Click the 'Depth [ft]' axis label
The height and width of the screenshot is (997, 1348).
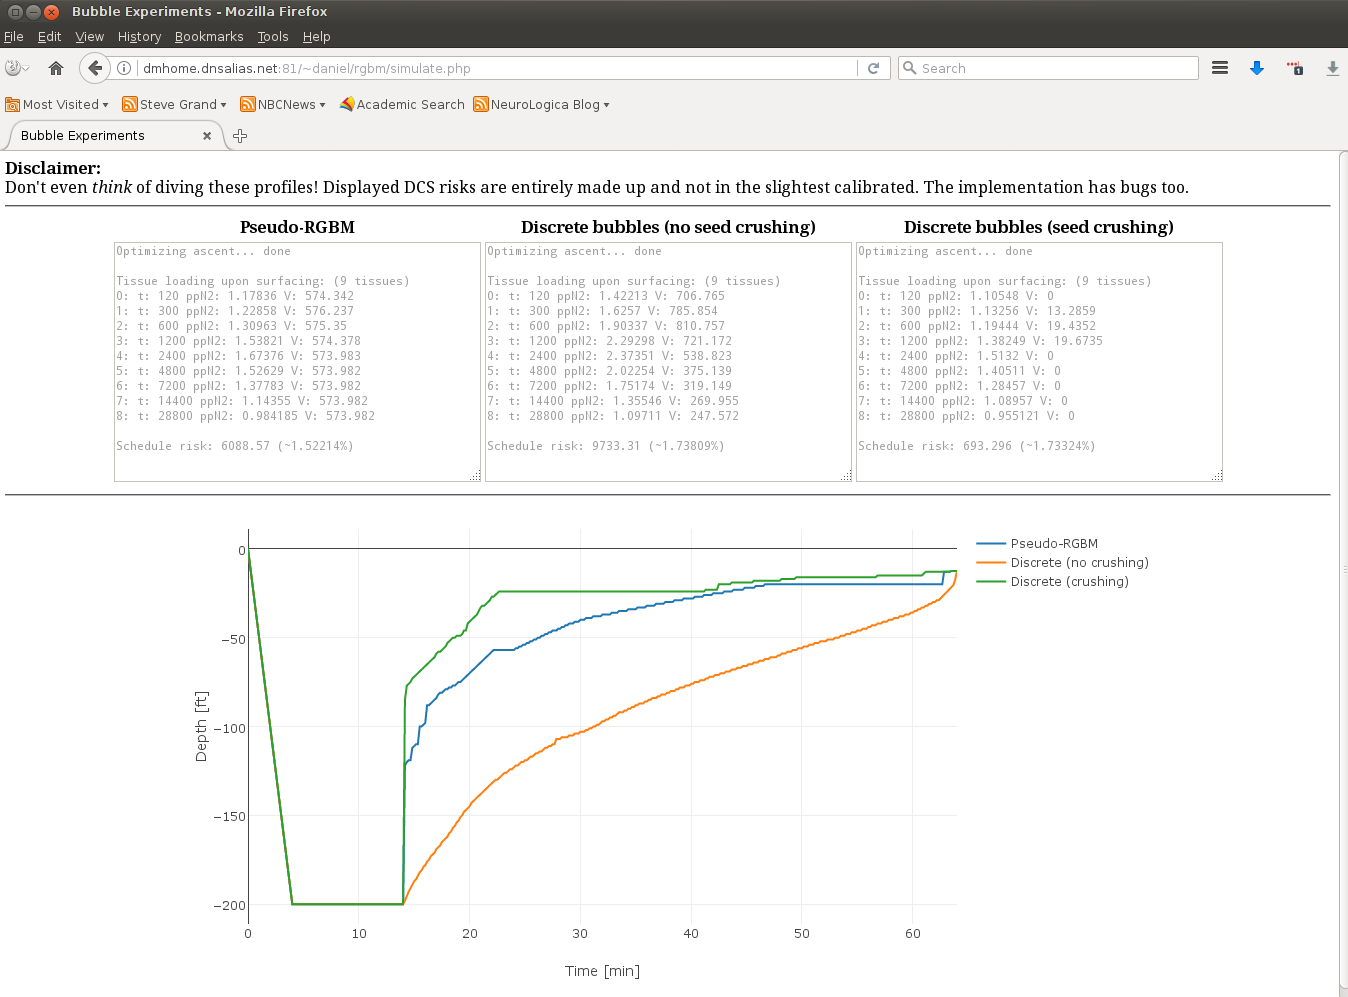tap(201, 727)
